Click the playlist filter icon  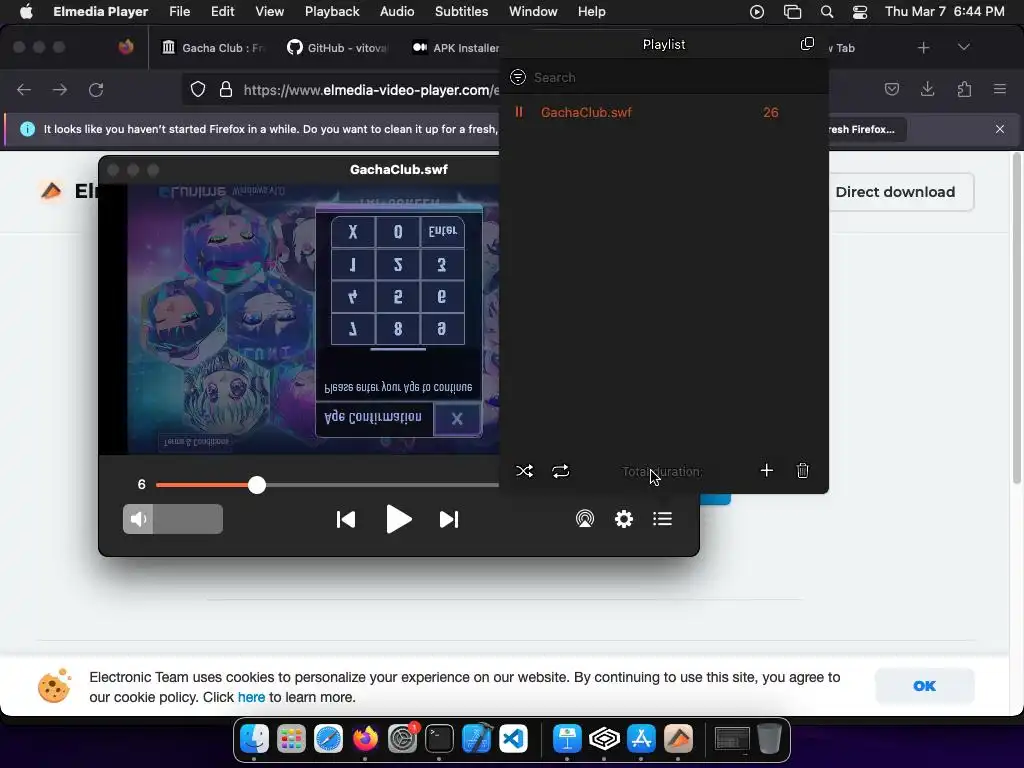click(518, 77)
